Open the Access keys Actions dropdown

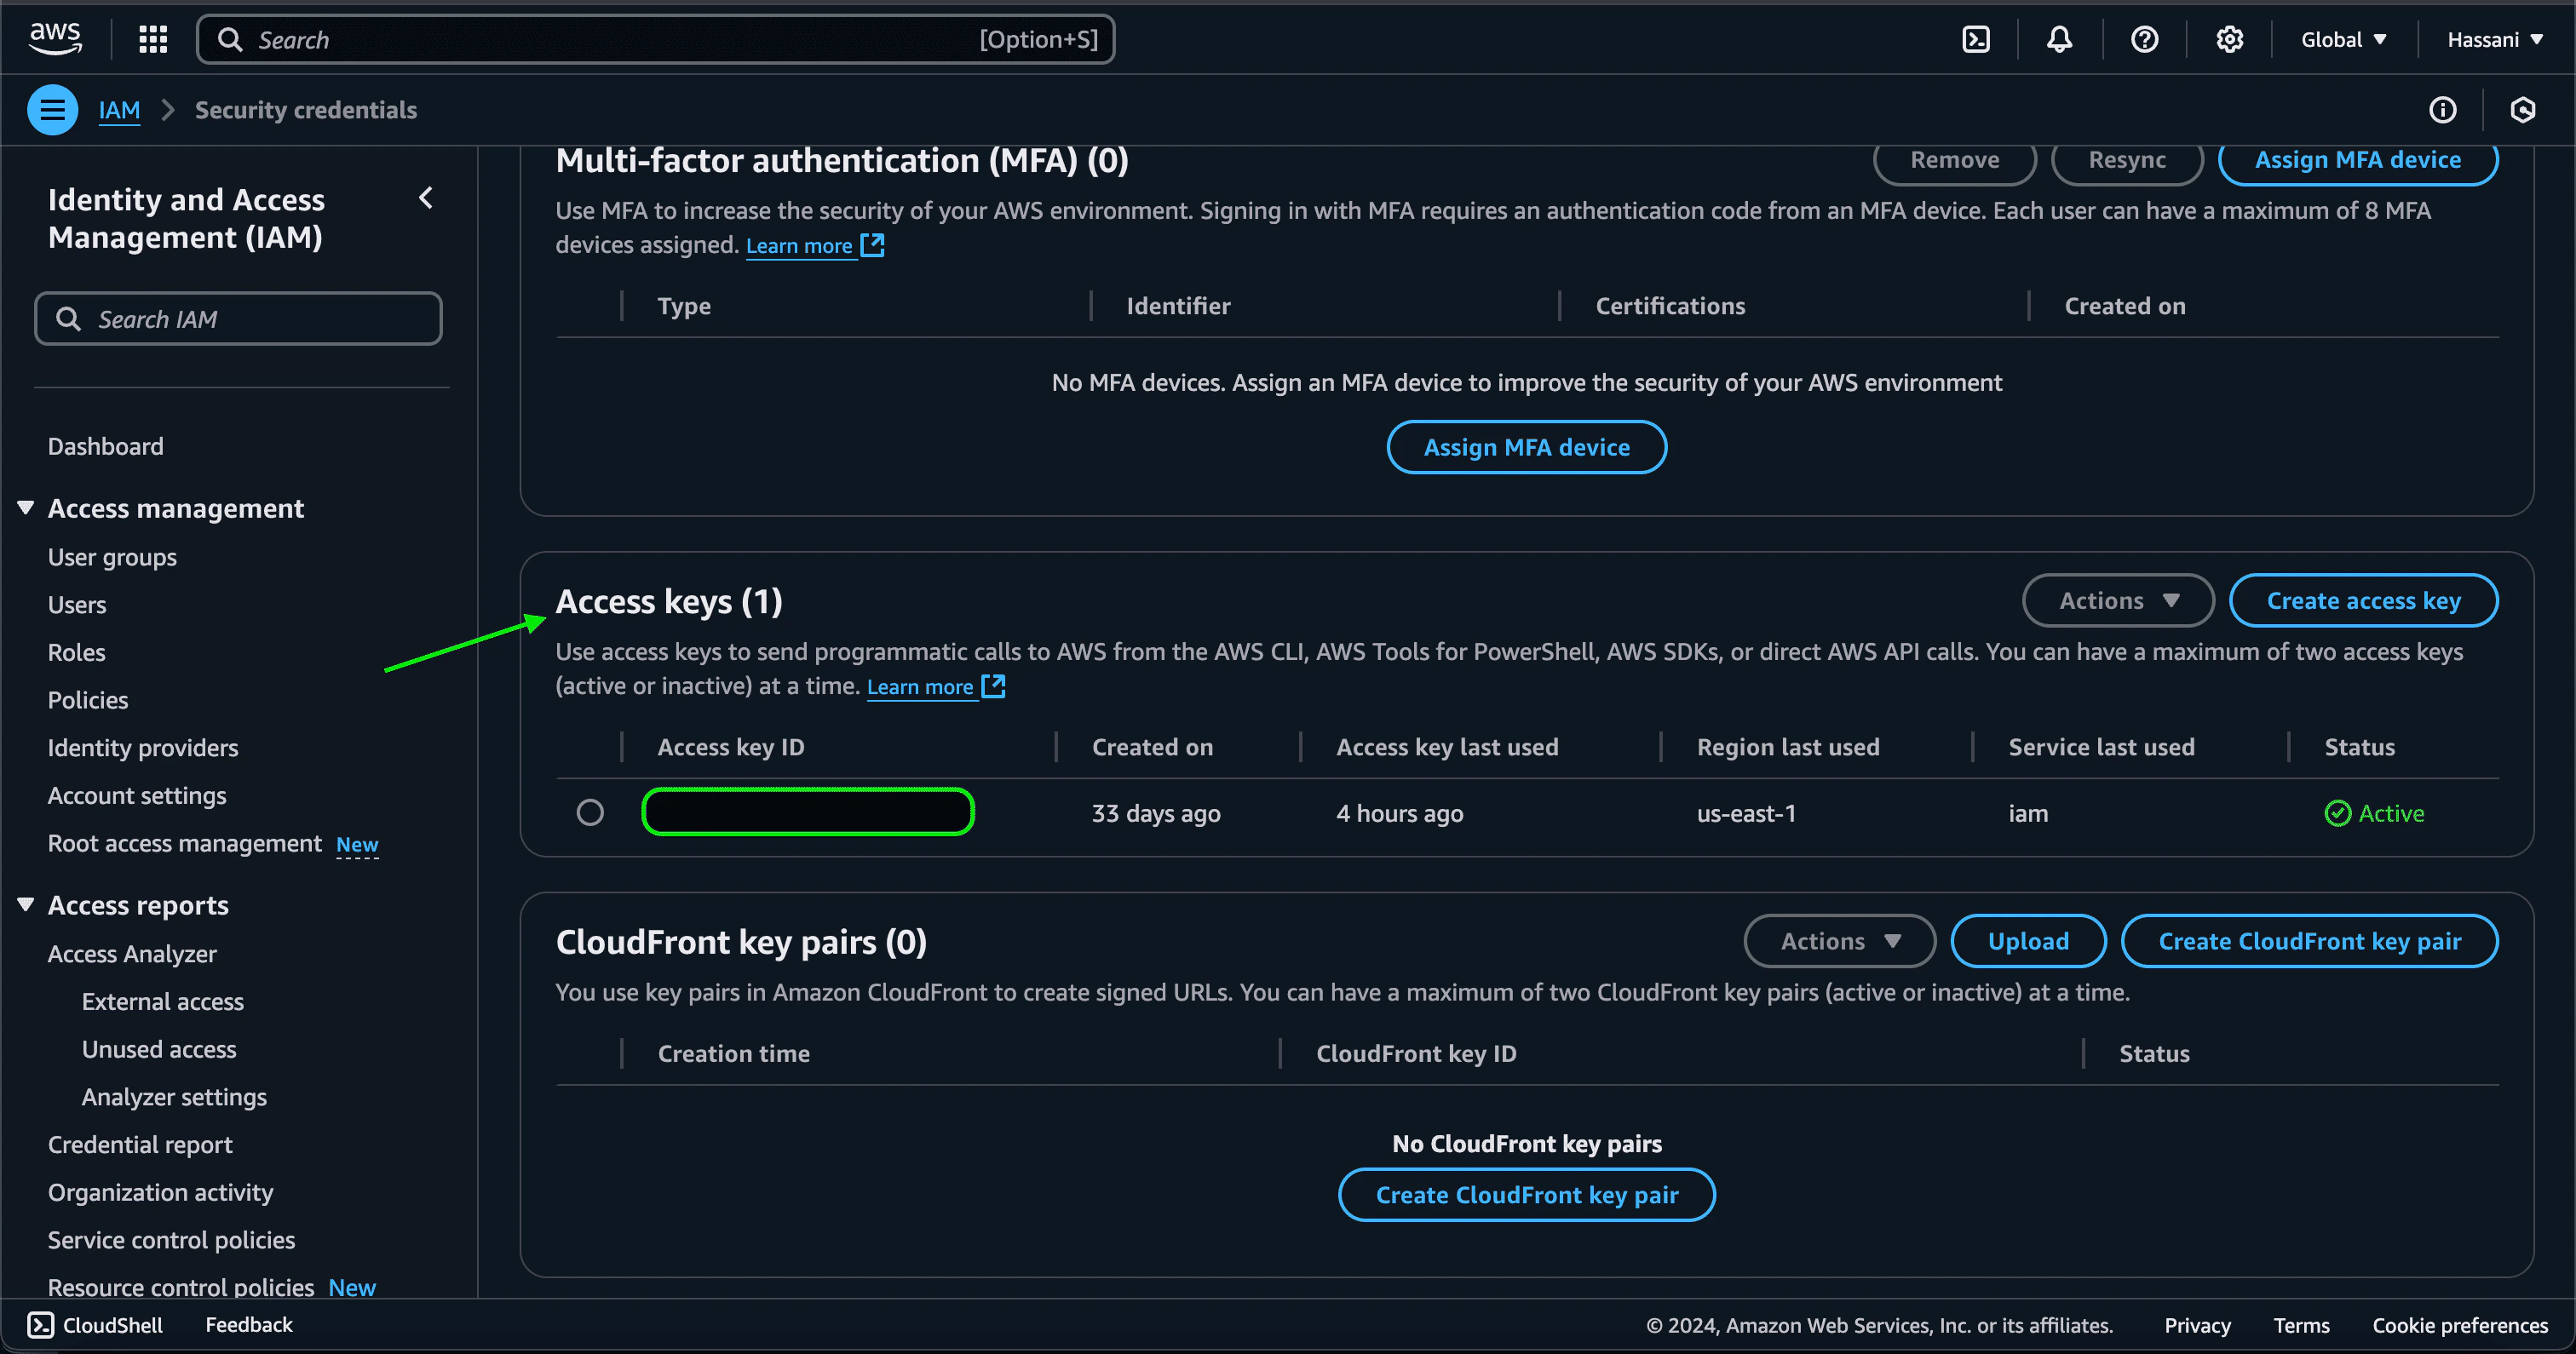pyautogui.click(x=2118, y=600)
